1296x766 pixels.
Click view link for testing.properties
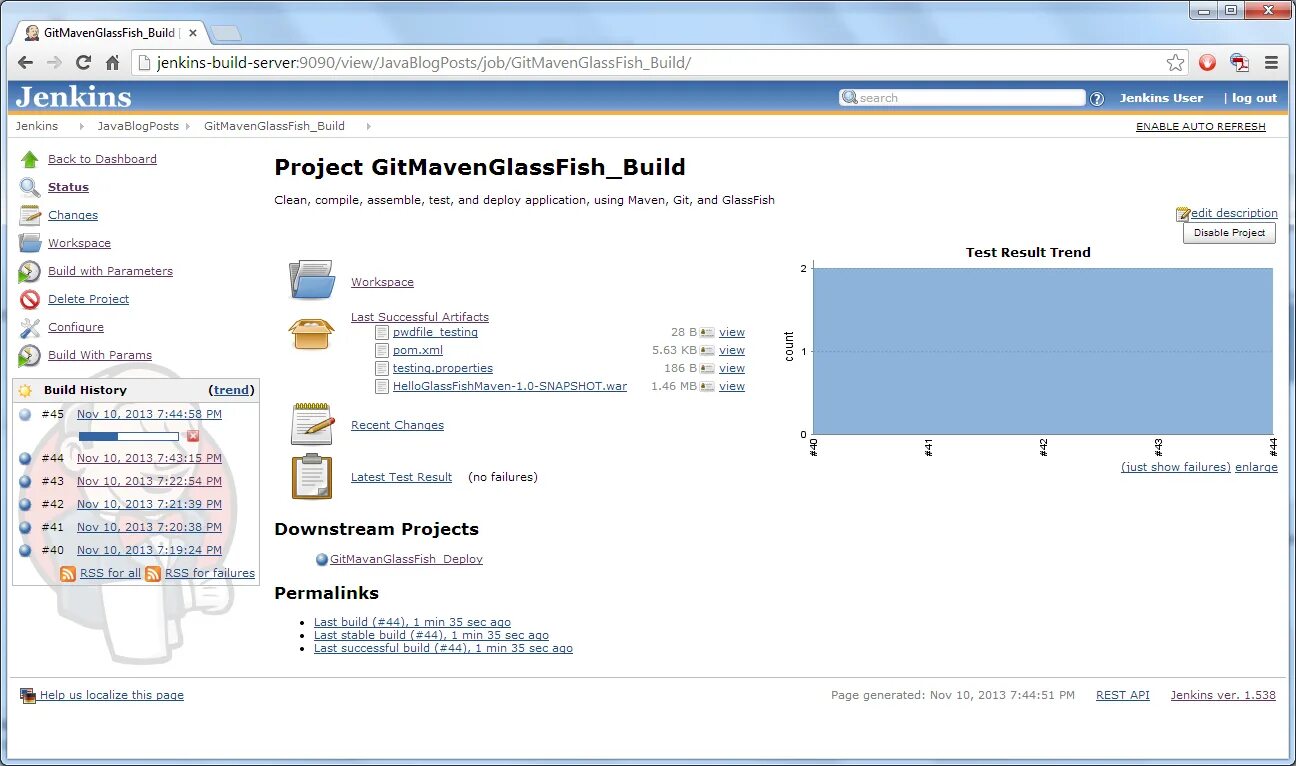[x=732, y=368]
